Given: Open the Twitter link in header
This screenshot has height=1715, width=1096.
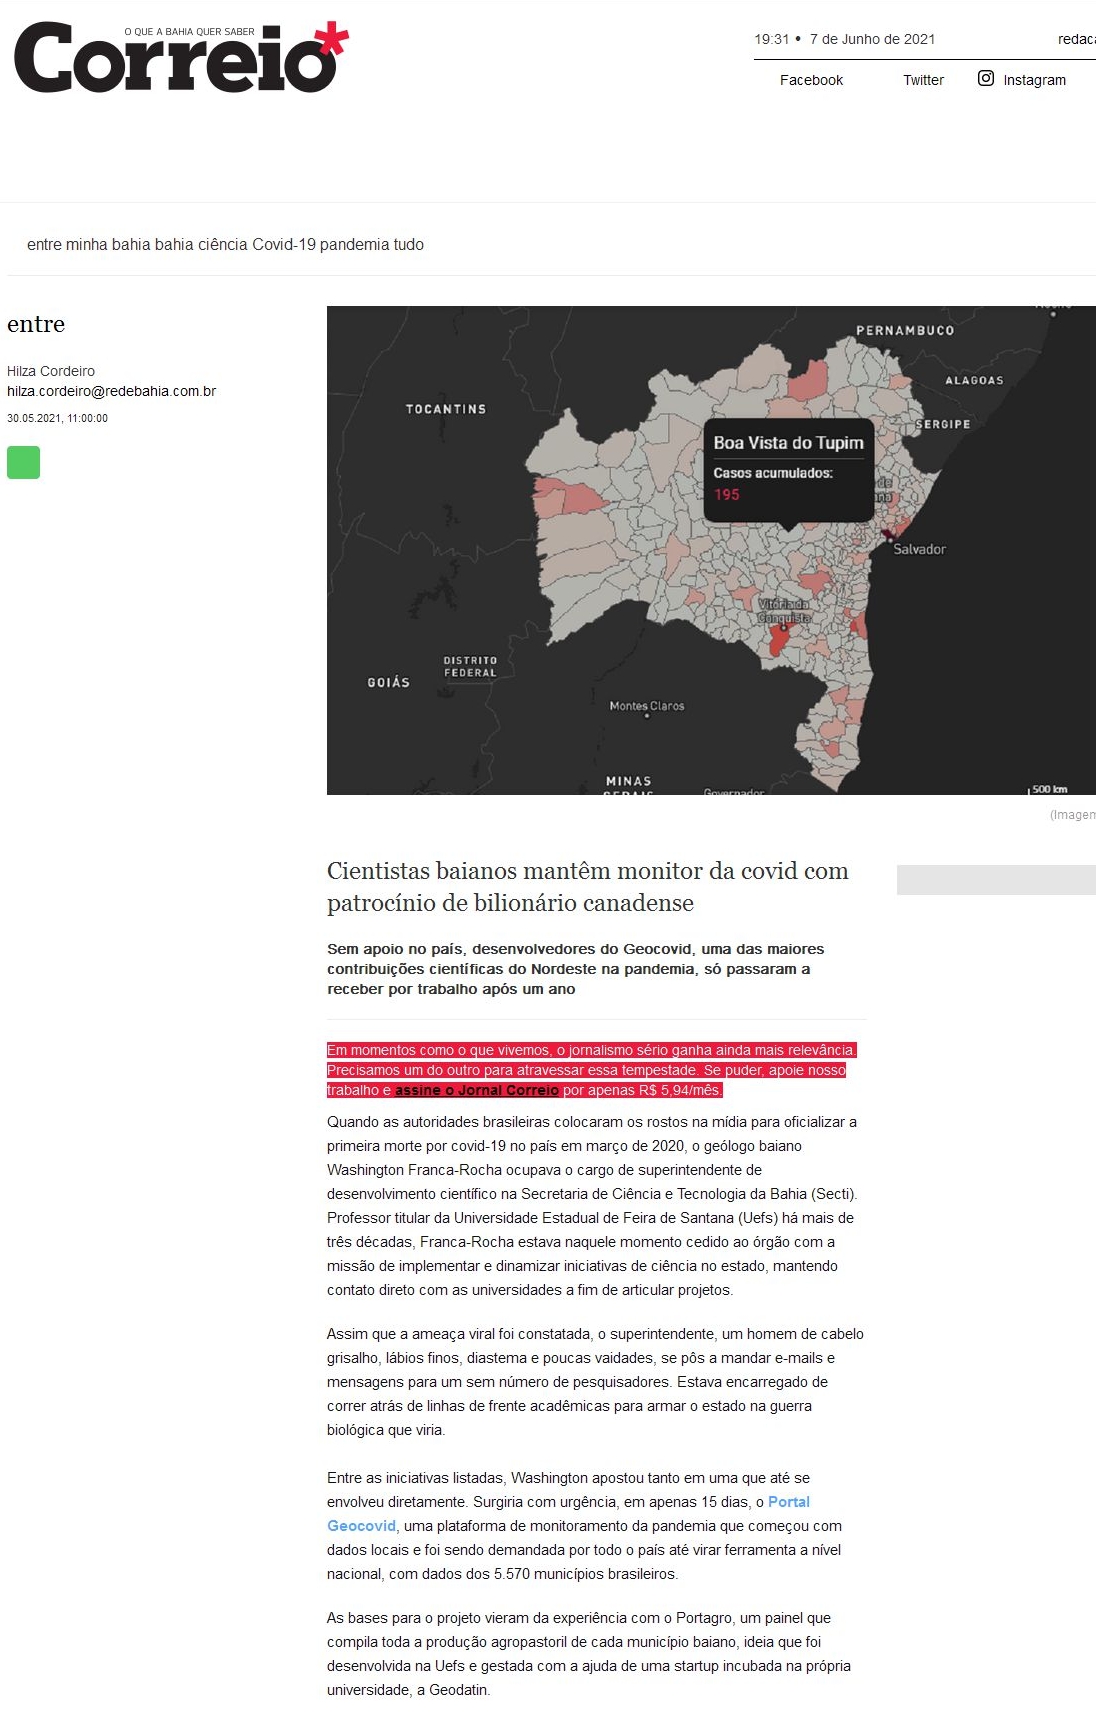Looking at the screenshot, I should pos(923,80).
